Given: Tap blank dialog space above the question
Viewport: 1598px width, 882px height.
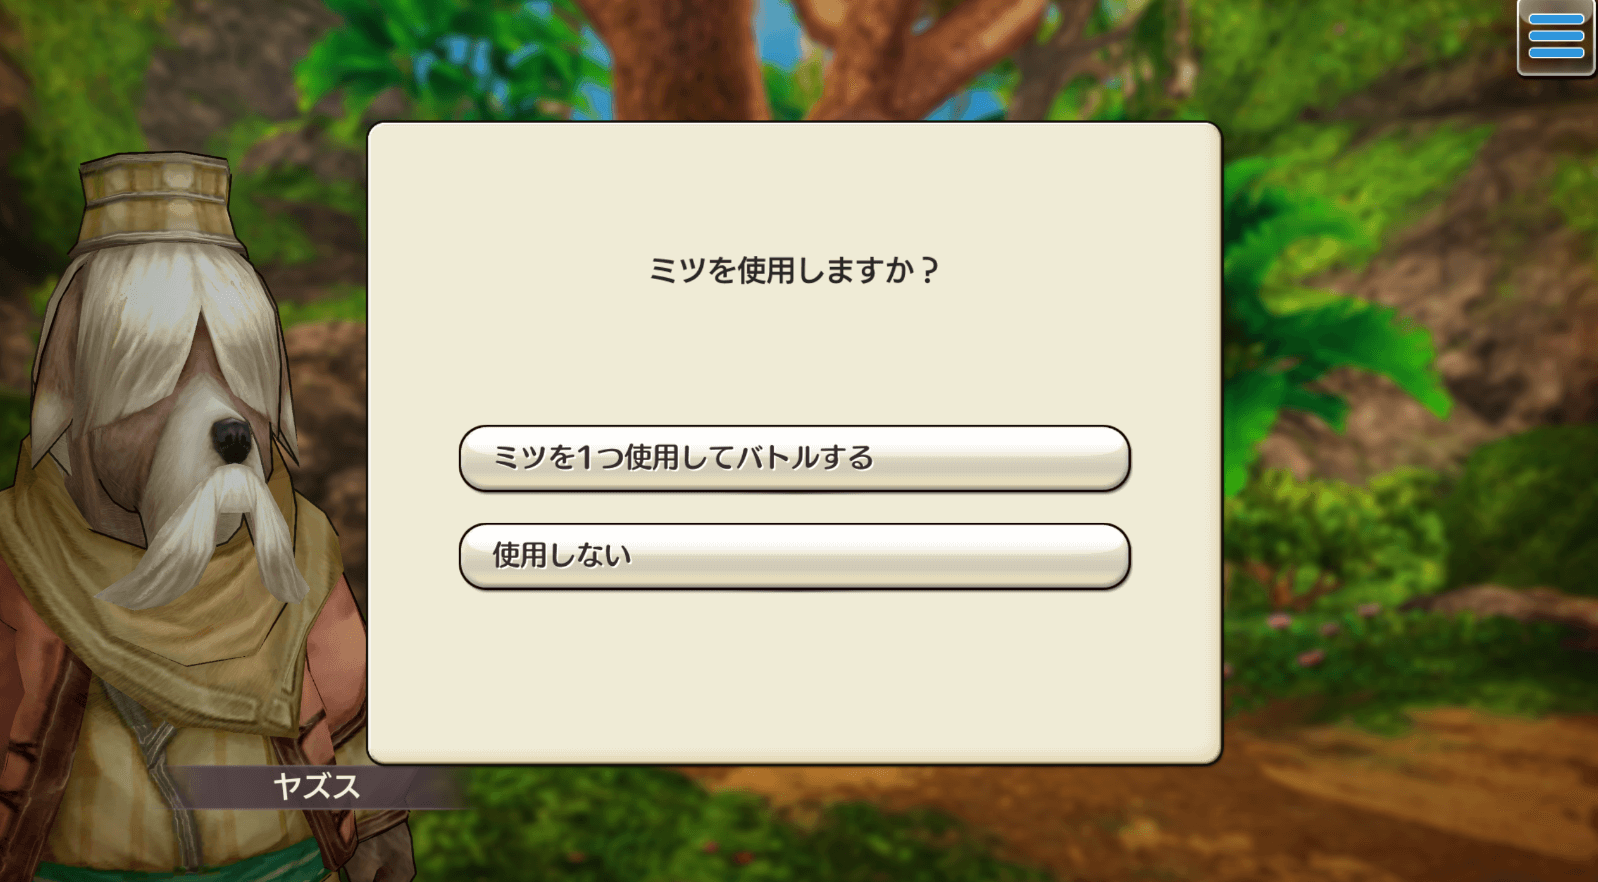Looking at the screenshot, I should point(794,185).
